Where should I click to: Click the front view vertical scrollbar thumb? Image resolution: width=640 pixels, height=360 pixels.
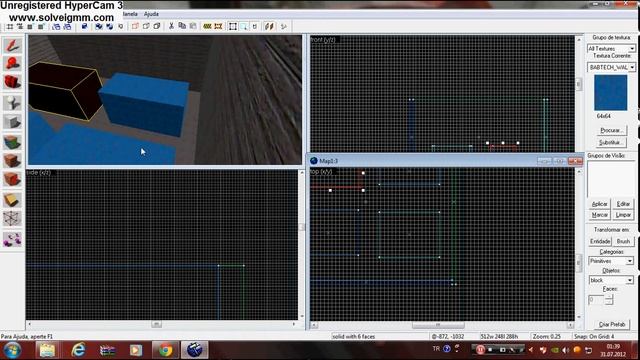(x=578, y=84)
